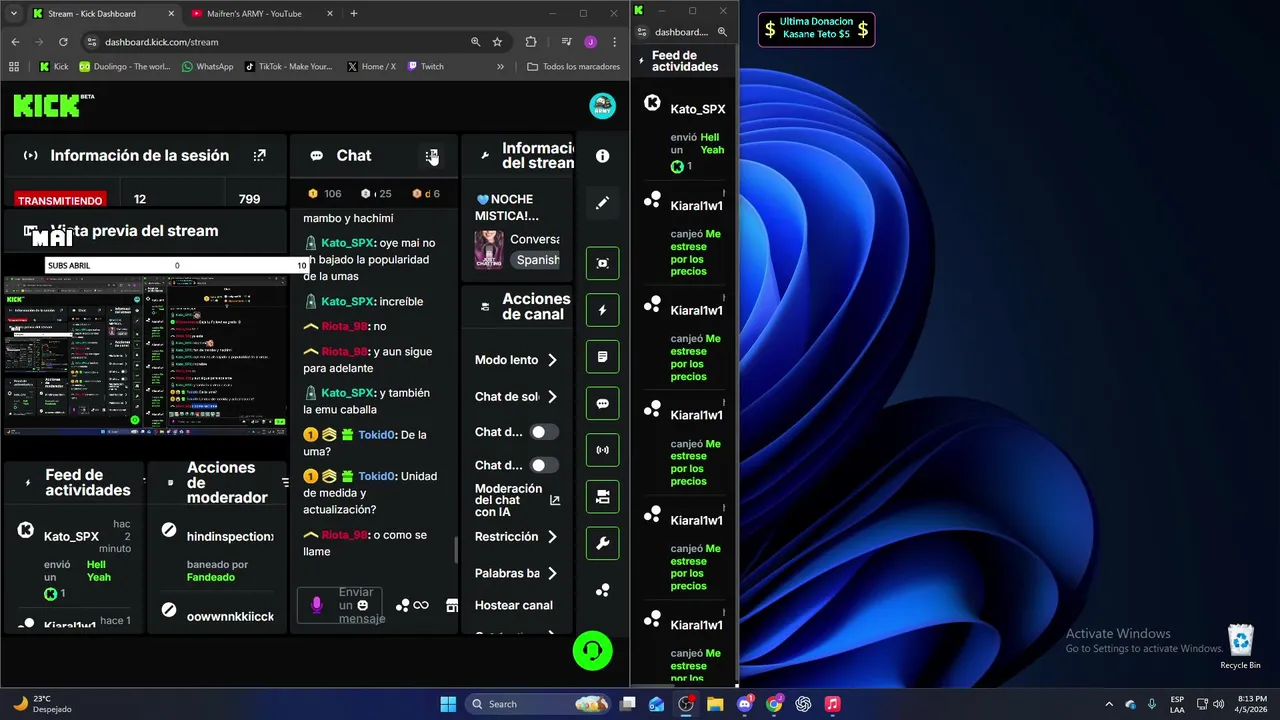Click the lightning bolt icon in sidebar

602,310
